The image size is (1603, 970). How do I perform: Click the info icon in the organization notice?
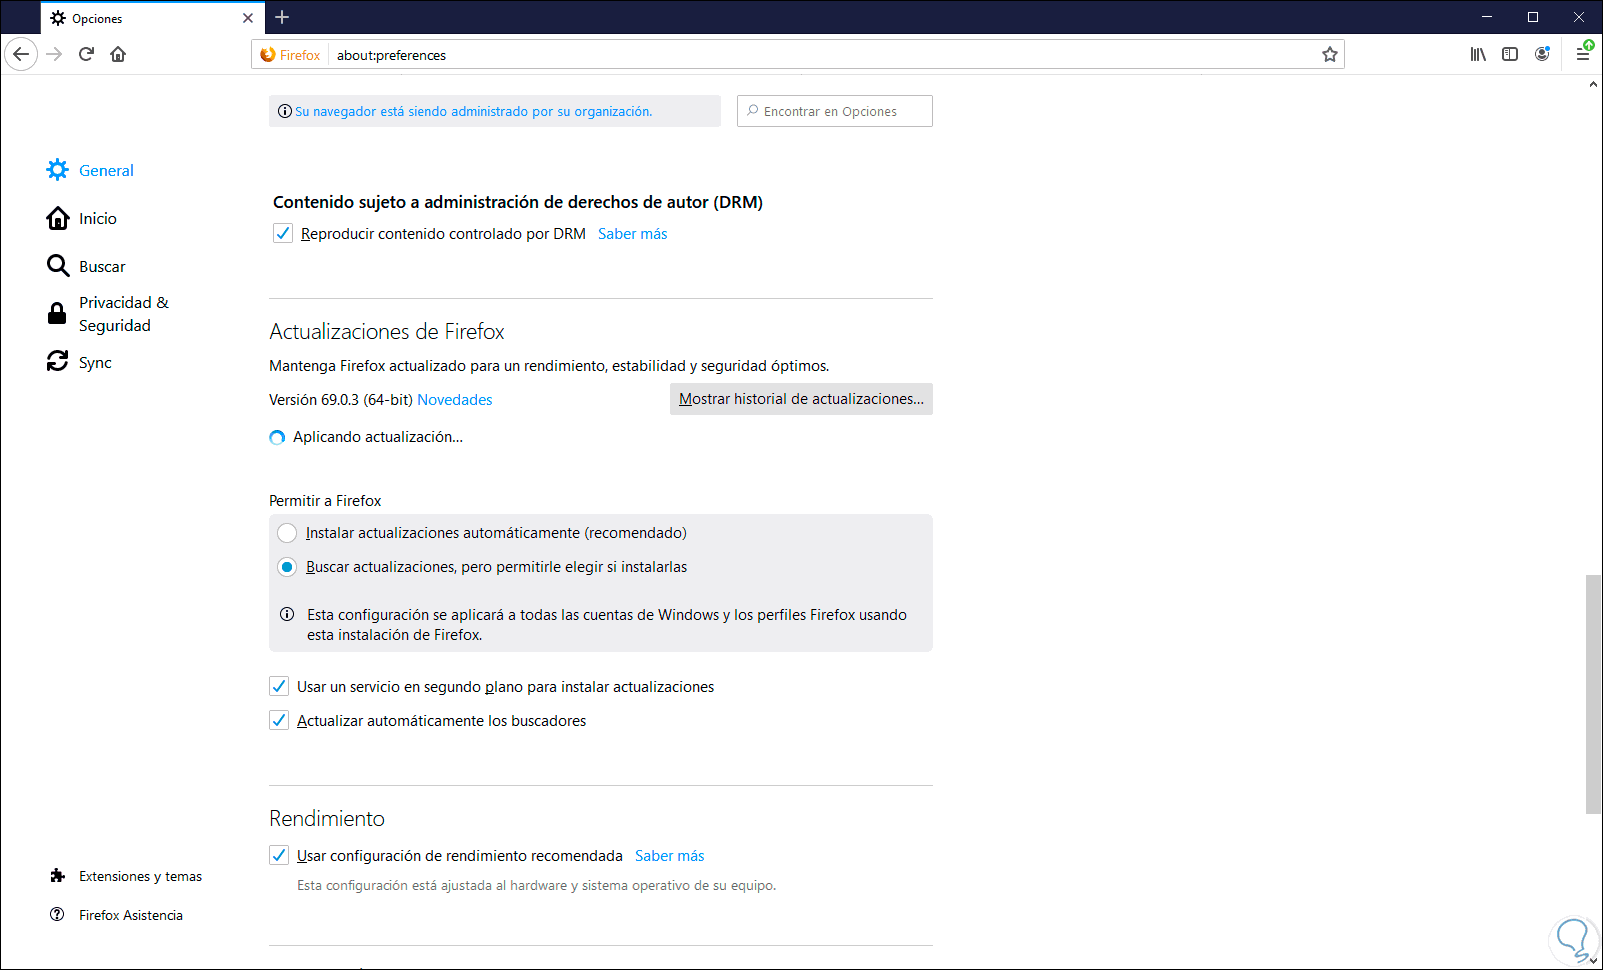(x=285, y=111)
